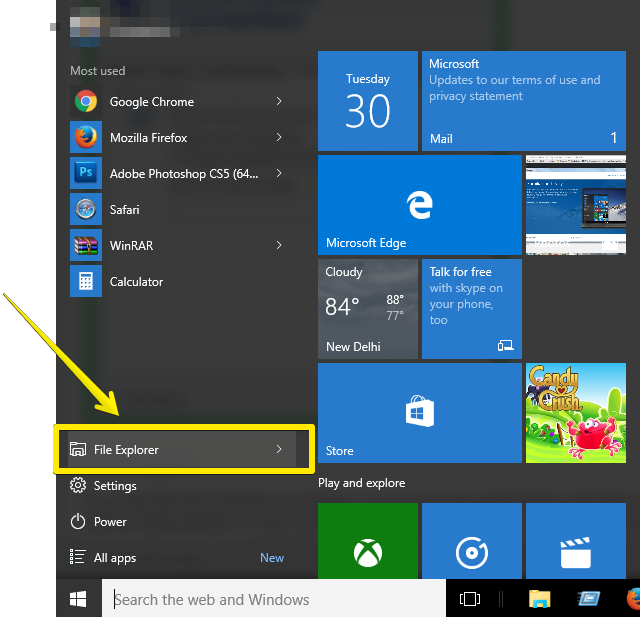This screenshot has height=617, width=640.
Task: Open the Skype Talk for free tile
Action: coord(472,309)
